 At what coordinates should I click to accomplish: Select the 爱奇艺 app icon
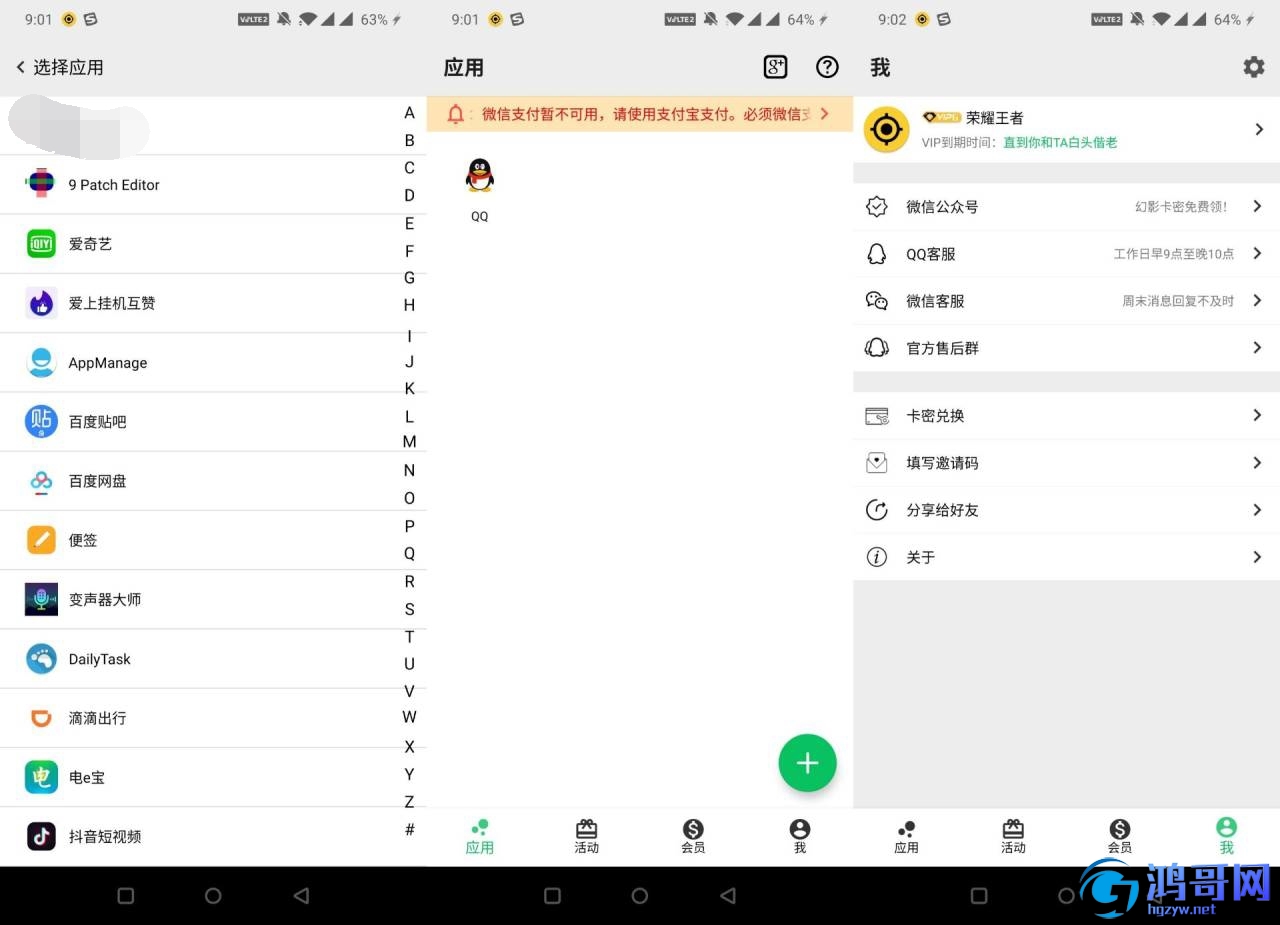click(x=41, y=243)
